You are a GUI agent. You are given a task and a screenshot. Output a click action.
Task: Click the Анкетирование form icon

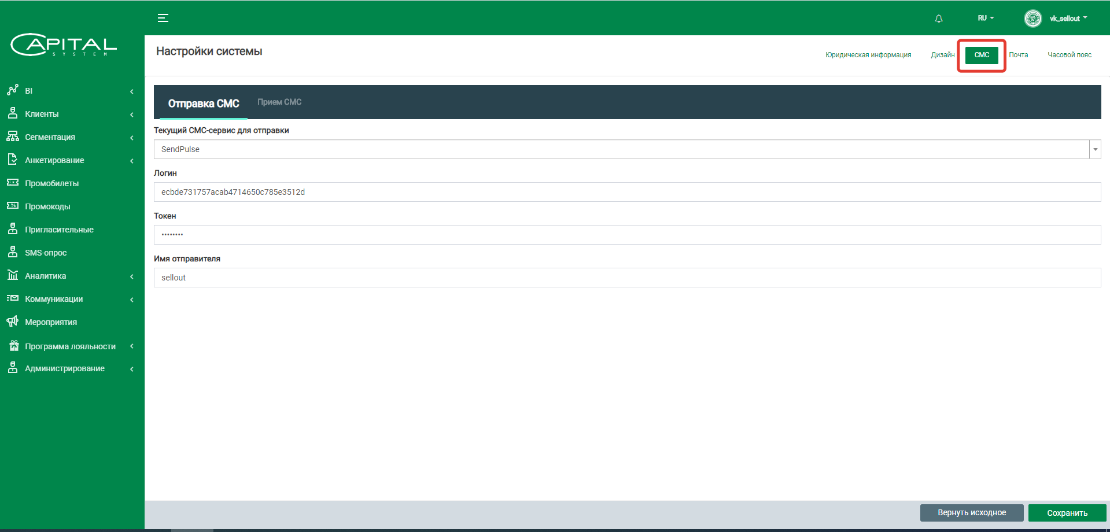pyautogui.click(x=11, y=160)
